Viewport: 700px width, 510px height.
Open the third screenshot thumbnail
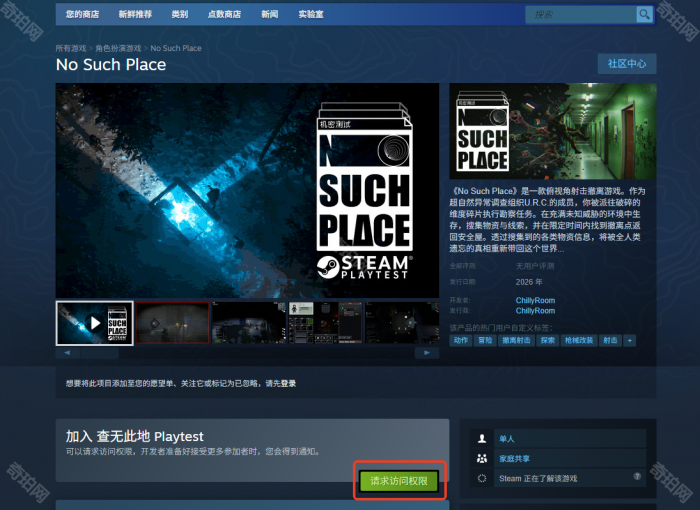click(249, 323)
